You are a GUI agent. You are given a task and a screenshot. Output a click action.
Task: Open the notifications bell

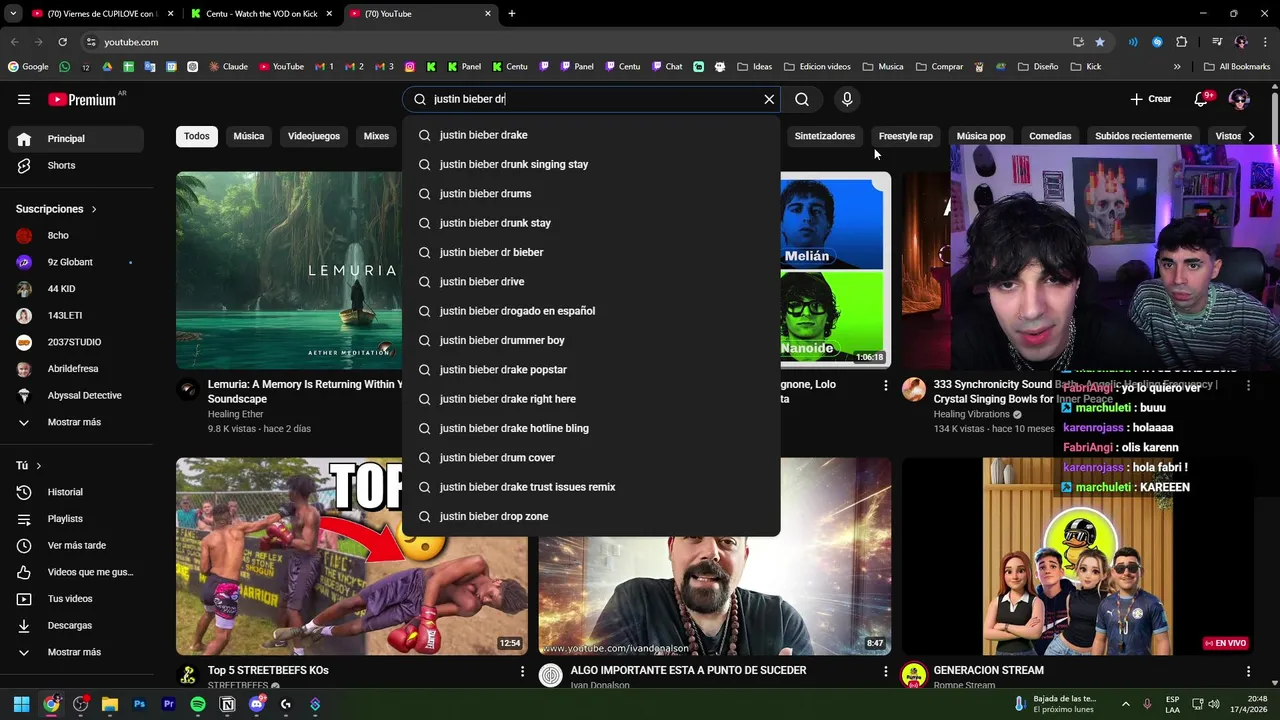pos(1202,99)
